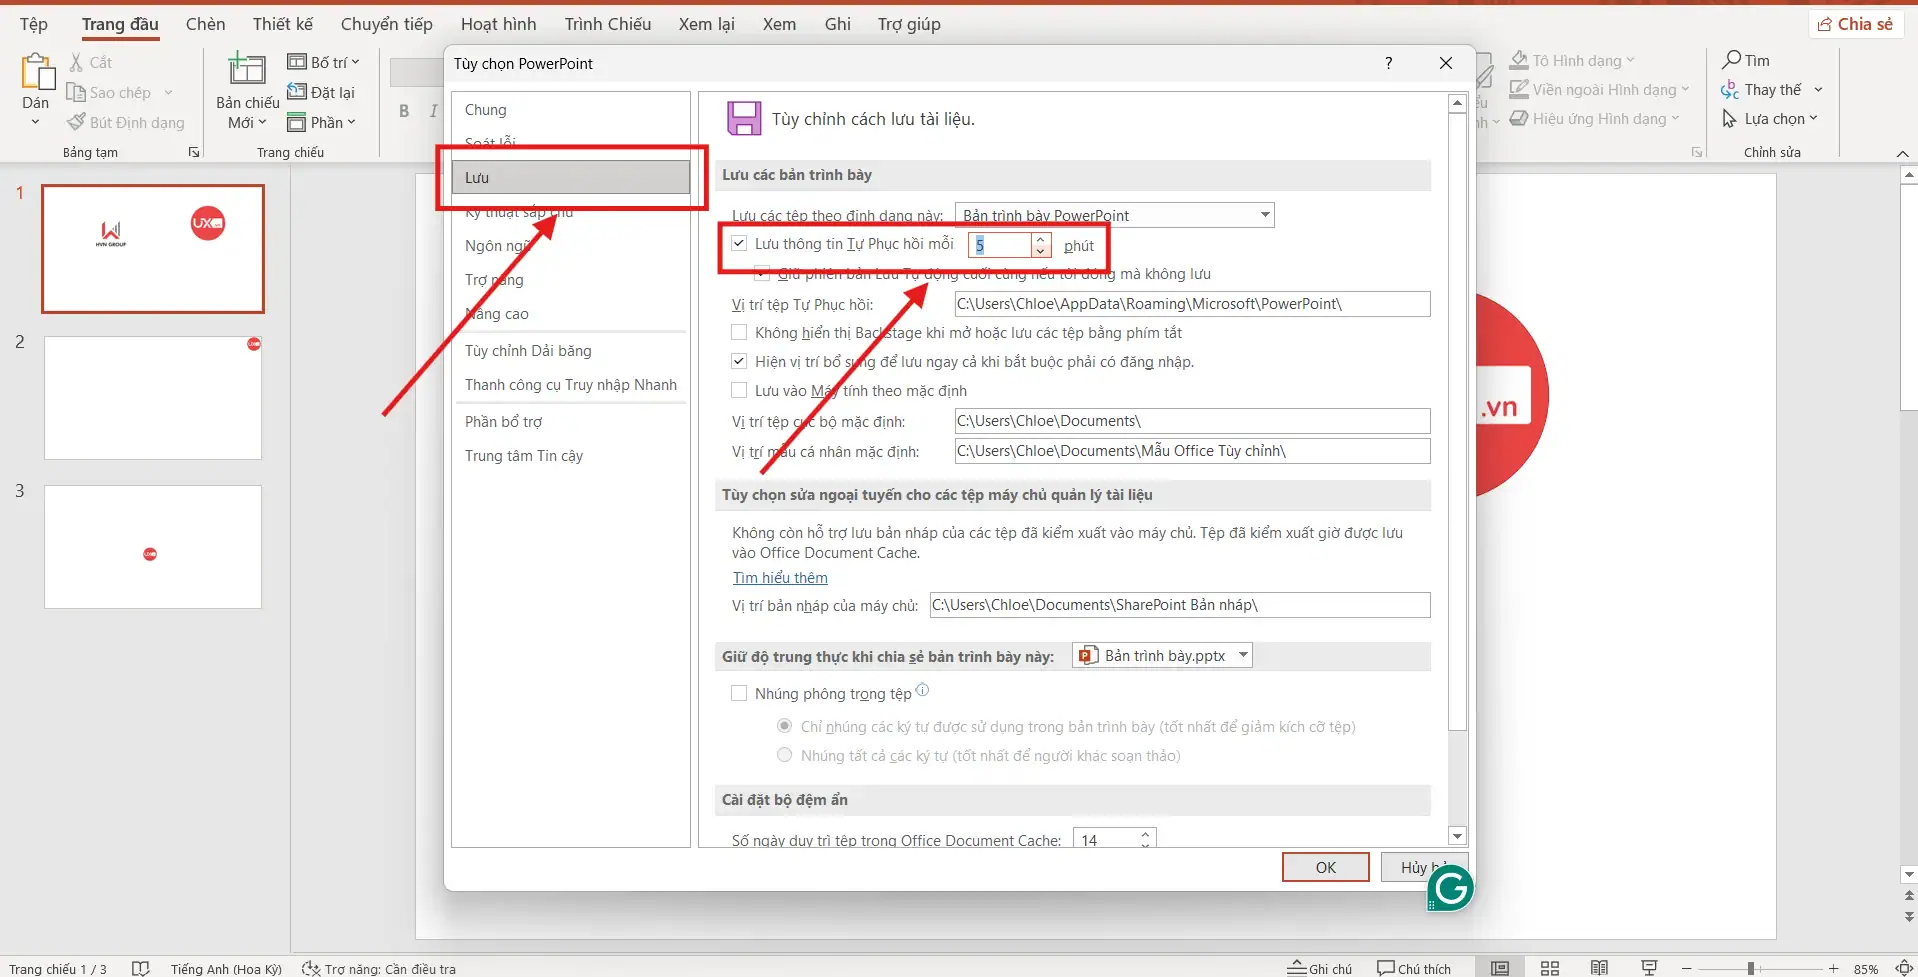Collapse the ribbon with the chevron
Viewport: 1918px width, 977px height.
1902,153
